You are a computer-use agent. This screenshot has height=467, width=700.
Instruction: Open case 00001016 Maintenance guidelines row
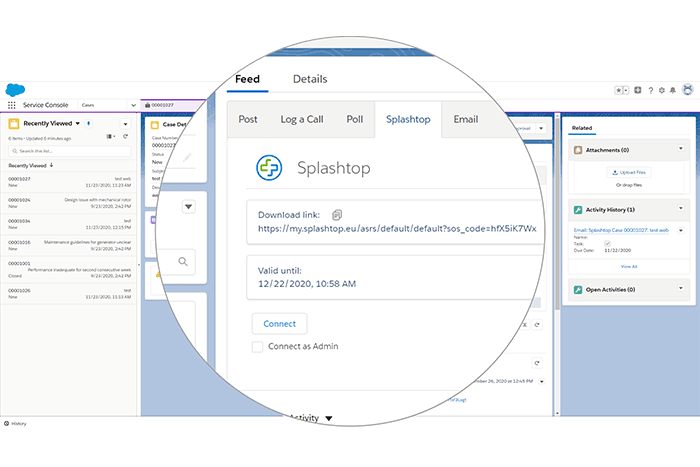click(x=69, y=246)
